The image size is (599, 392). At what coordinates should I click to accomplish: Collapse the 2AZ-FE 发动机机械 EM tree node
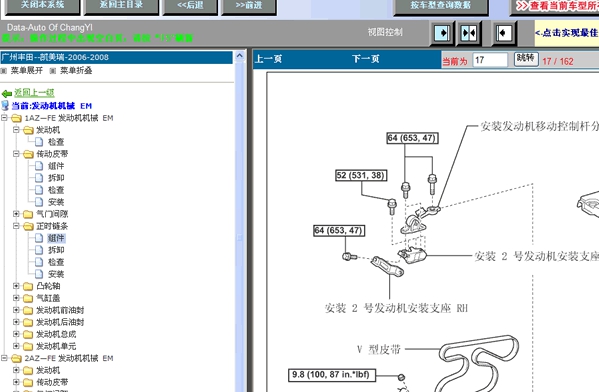[x=5, y=358]
